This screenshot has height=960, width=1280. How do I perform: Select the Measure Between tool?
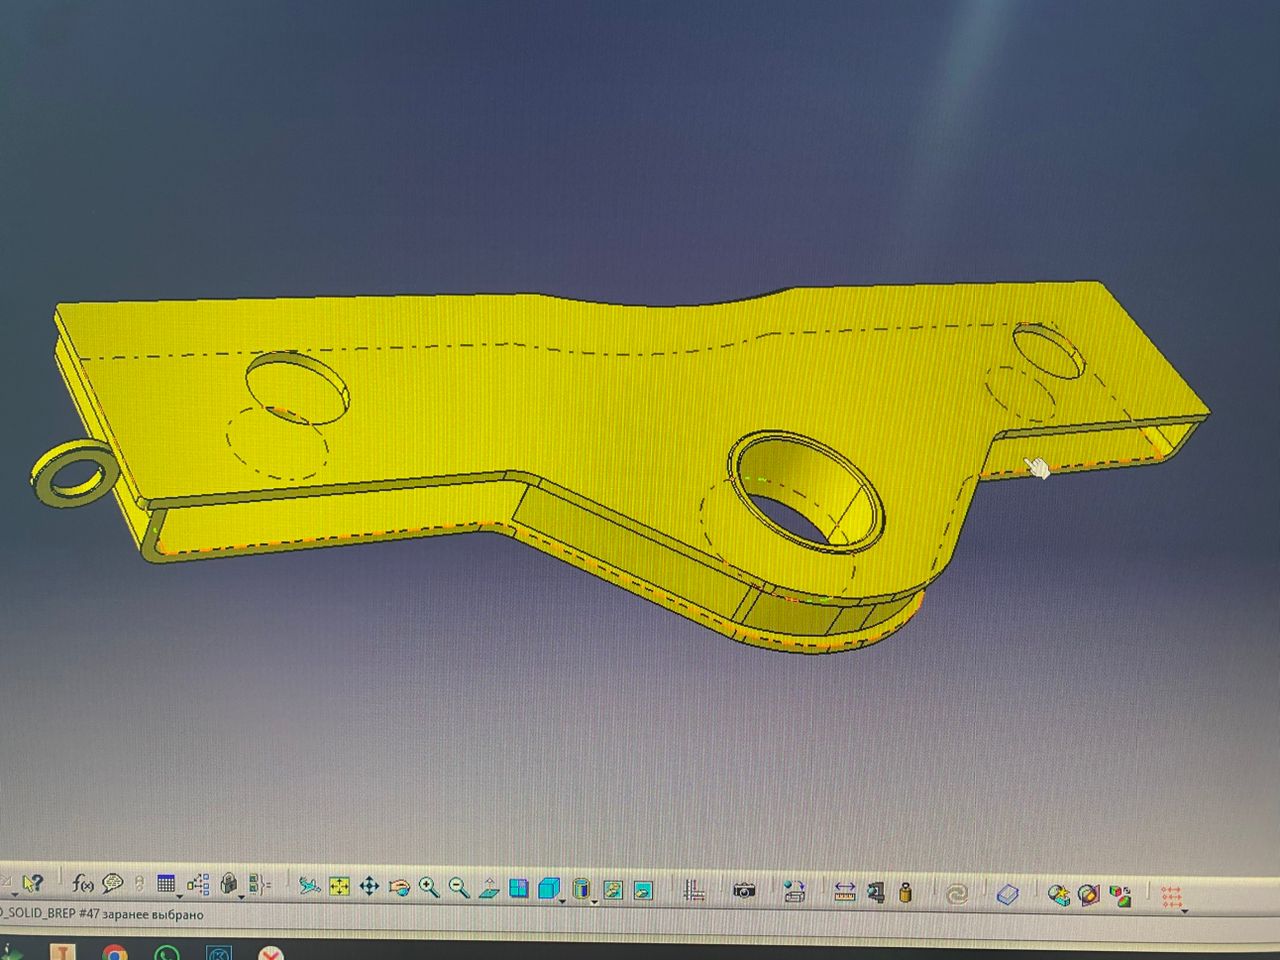[x=845, y=891]
